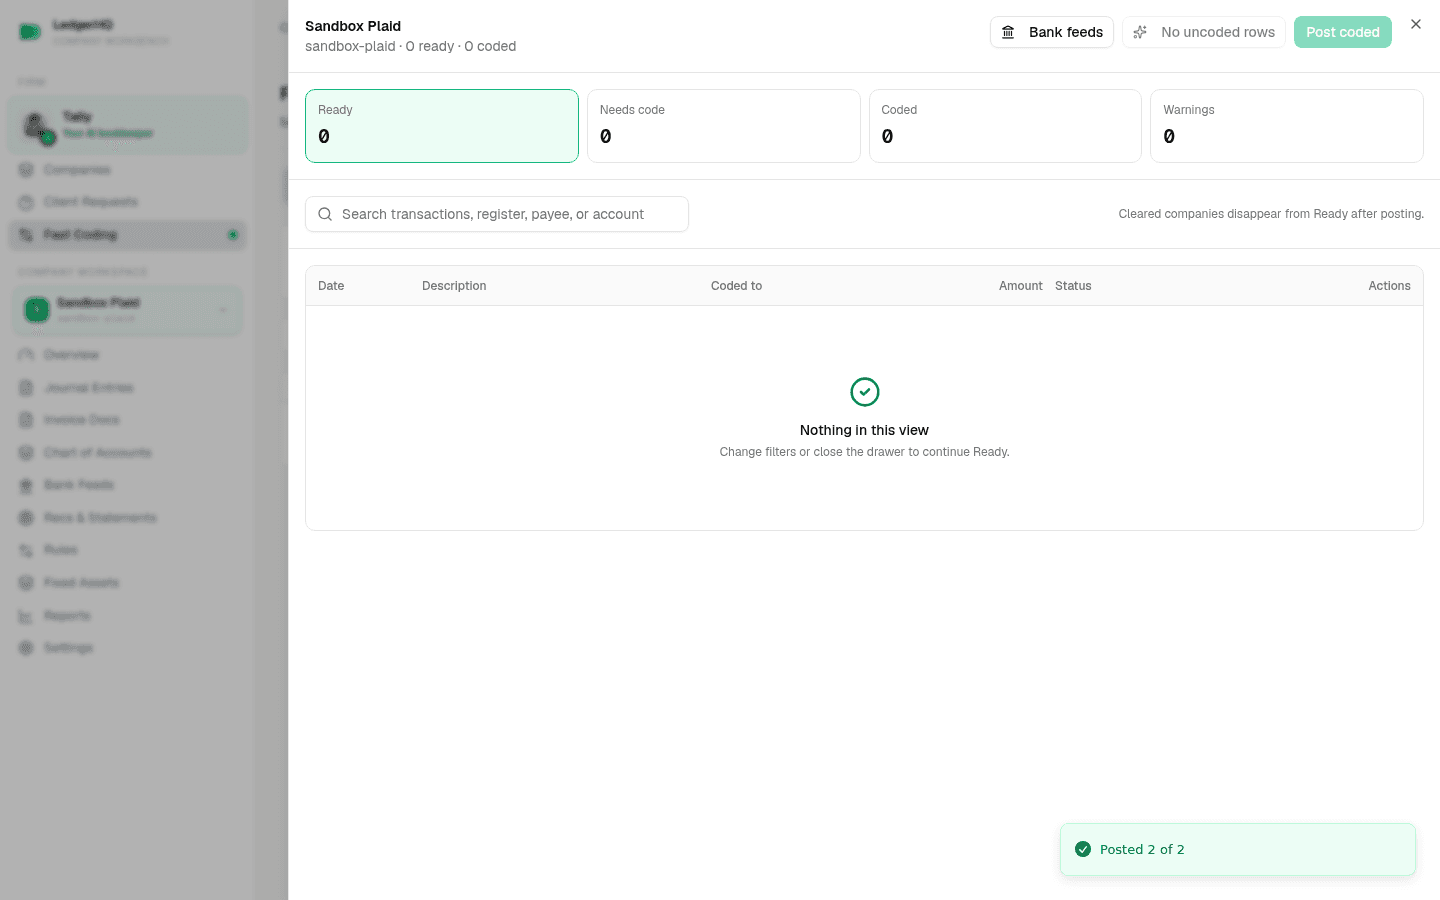Click the Post coded button

(x=1342, y=32)
